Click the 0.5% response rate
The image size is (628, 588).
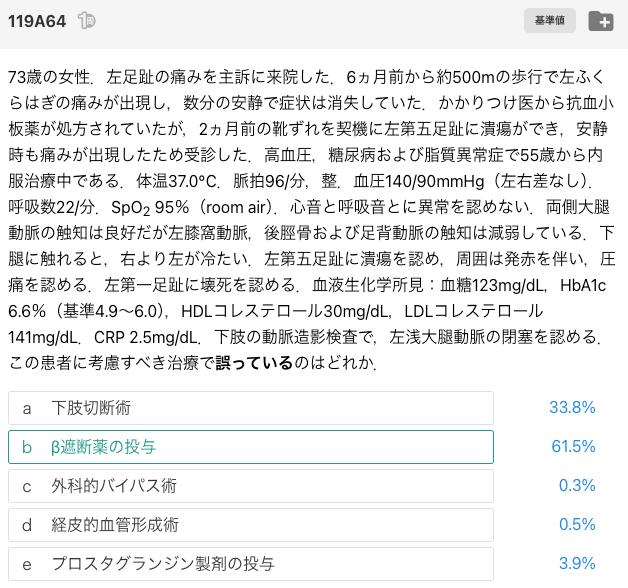coord(577,524)
